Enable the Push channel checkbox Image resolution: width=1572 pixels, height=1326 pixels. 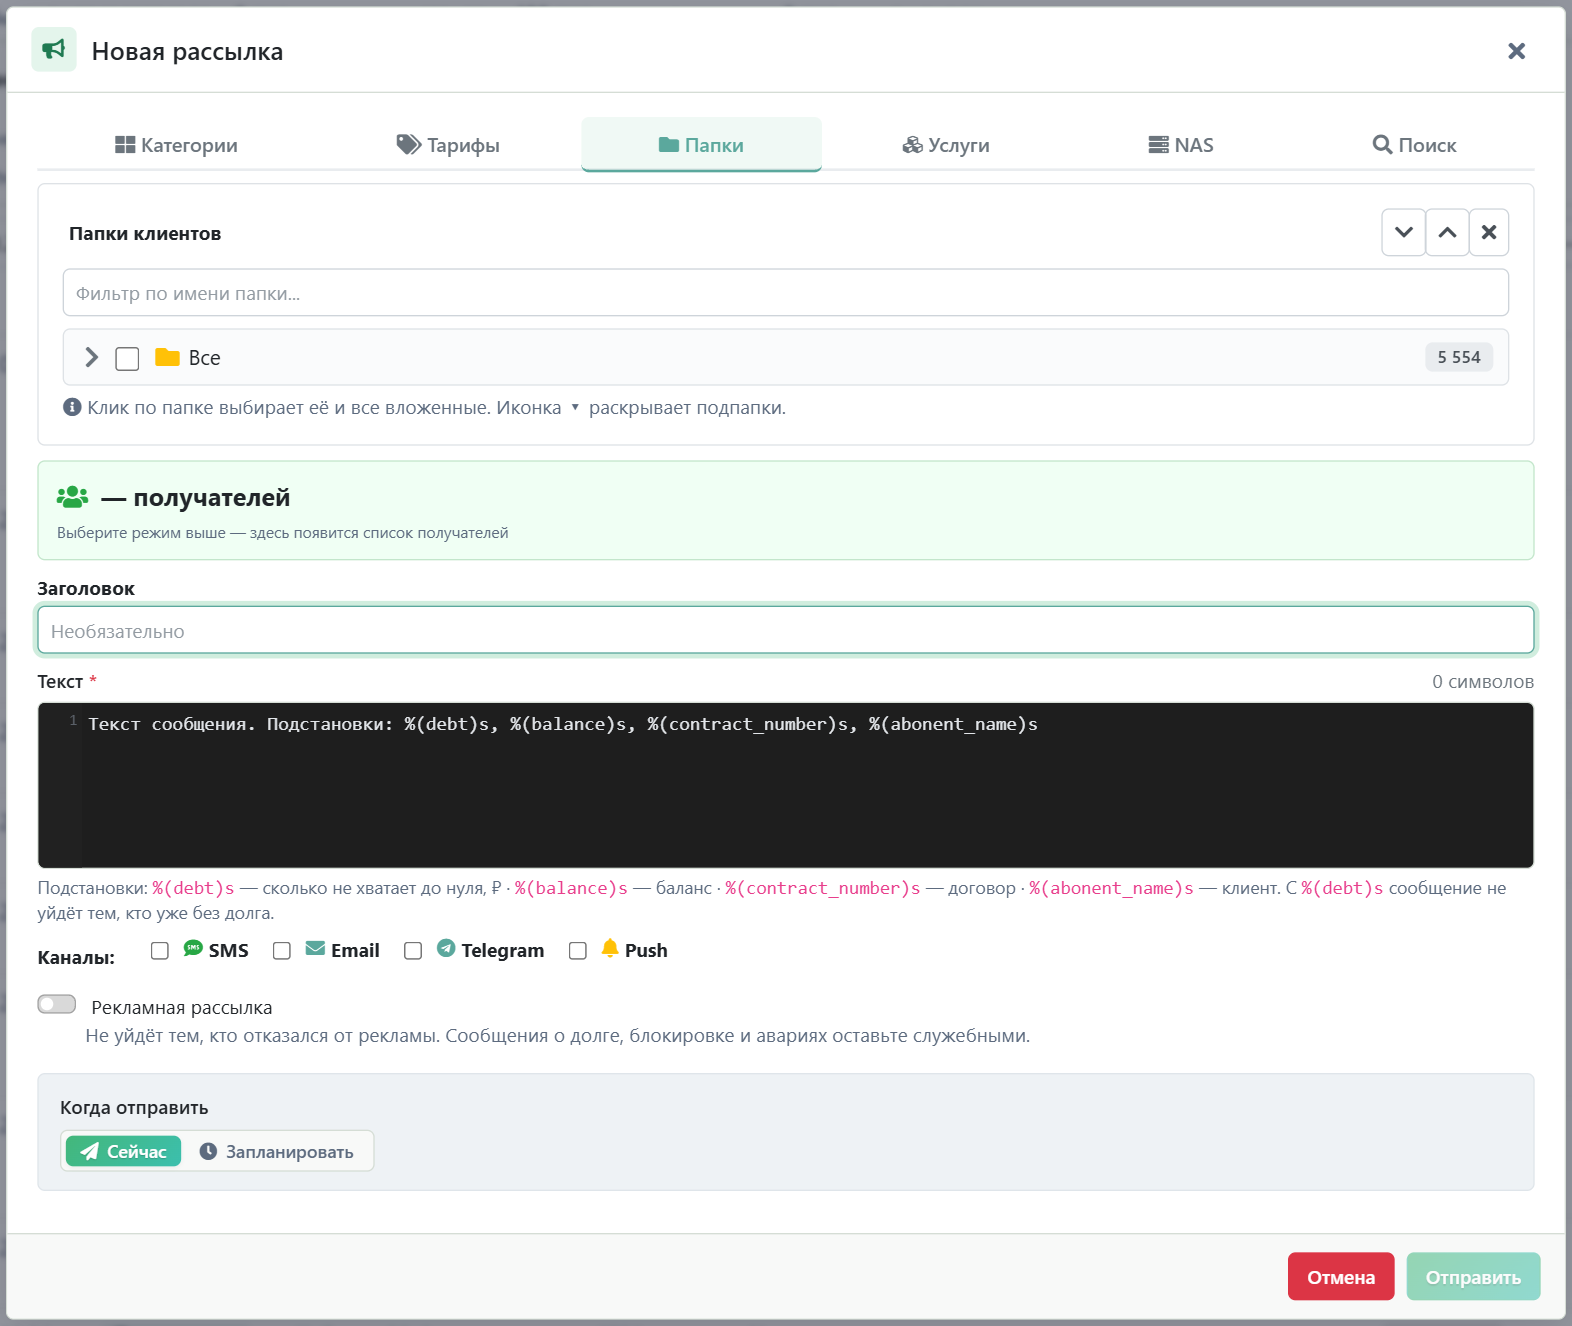pyautogui.click(x=577, y=950)
